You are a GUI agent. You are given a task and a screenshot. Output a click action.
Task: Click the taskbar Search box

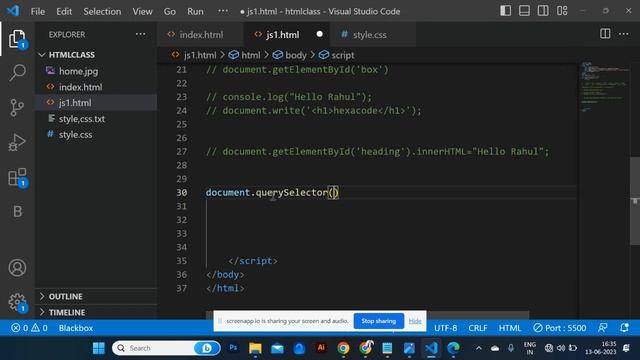tap(167, 348)
